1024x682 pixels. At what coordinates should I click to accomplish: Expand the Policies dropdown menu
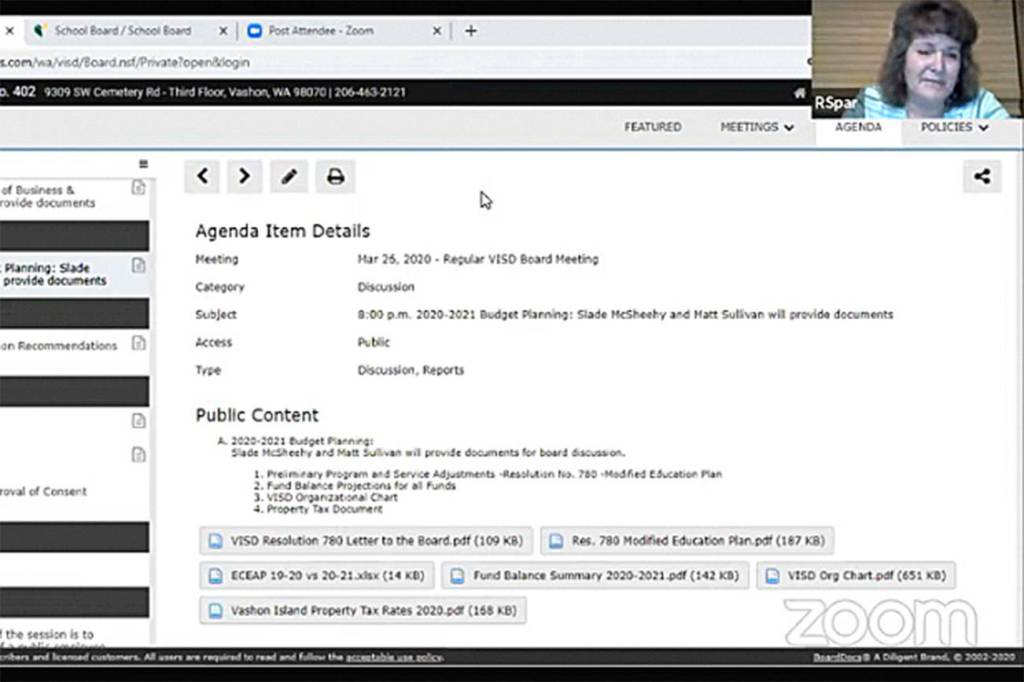tap(954, 127)
